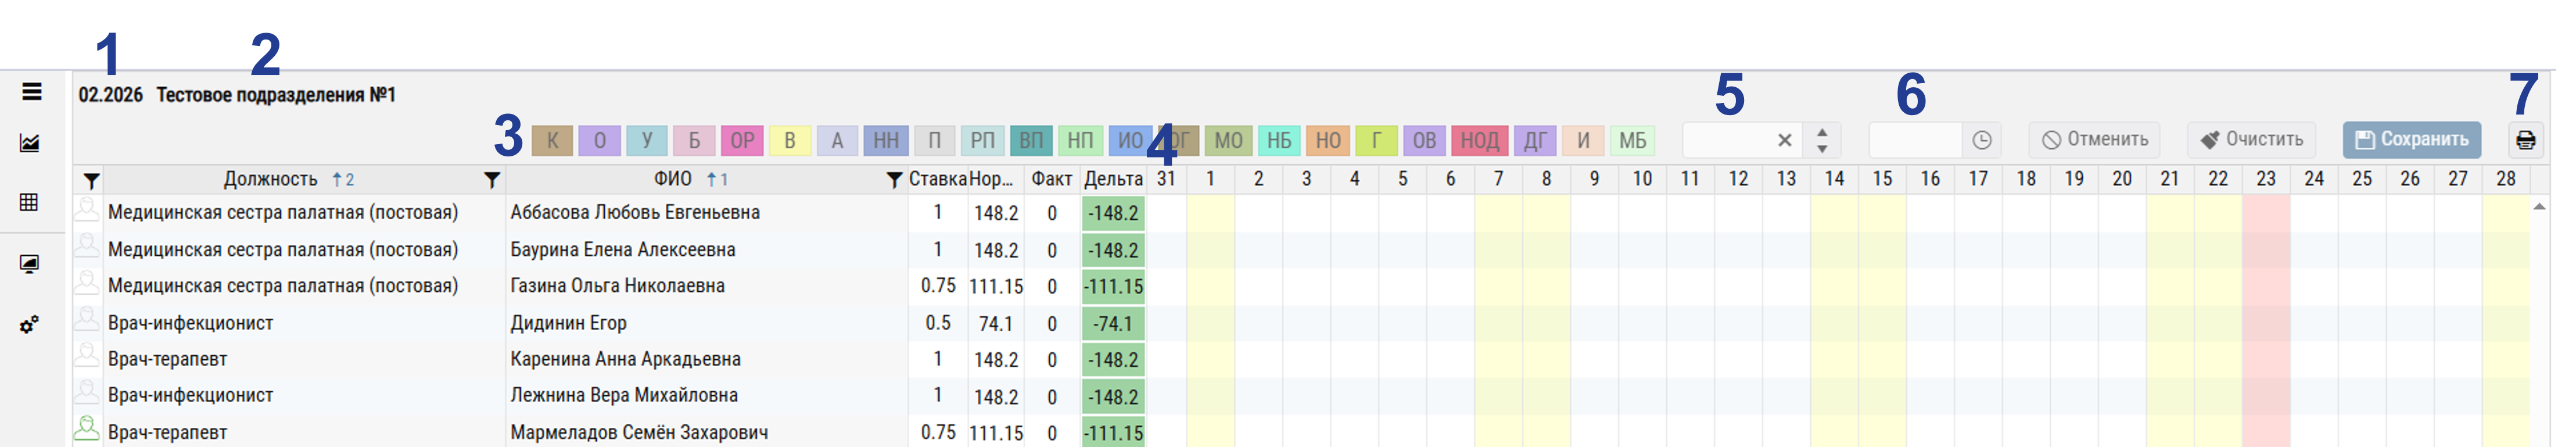Select the pink ОР code chip
The image size is (2576, 447).
tap(742, 140)
